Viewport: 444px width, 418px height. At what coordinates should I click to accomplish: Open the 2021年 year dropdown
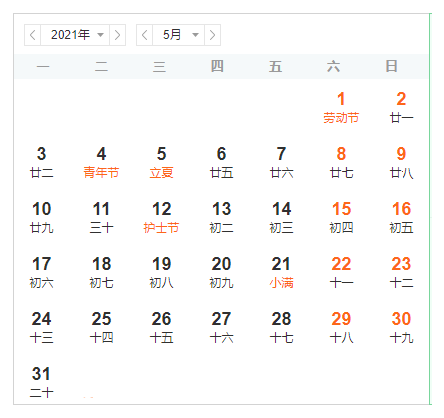coord(75,35)
